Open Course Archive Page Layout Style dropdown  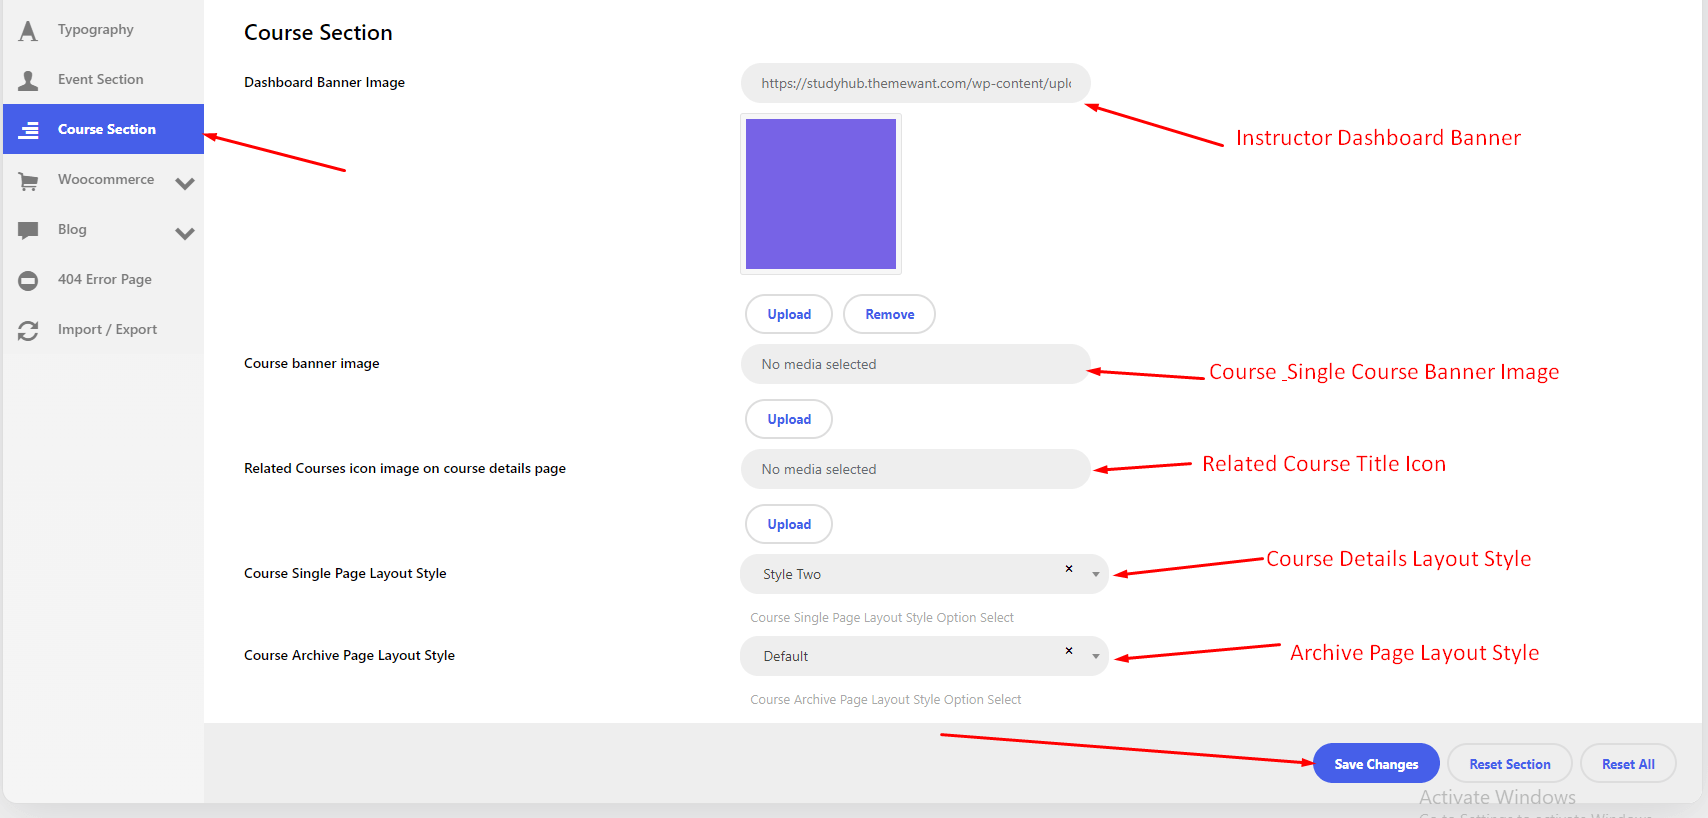pos(1096,656)
